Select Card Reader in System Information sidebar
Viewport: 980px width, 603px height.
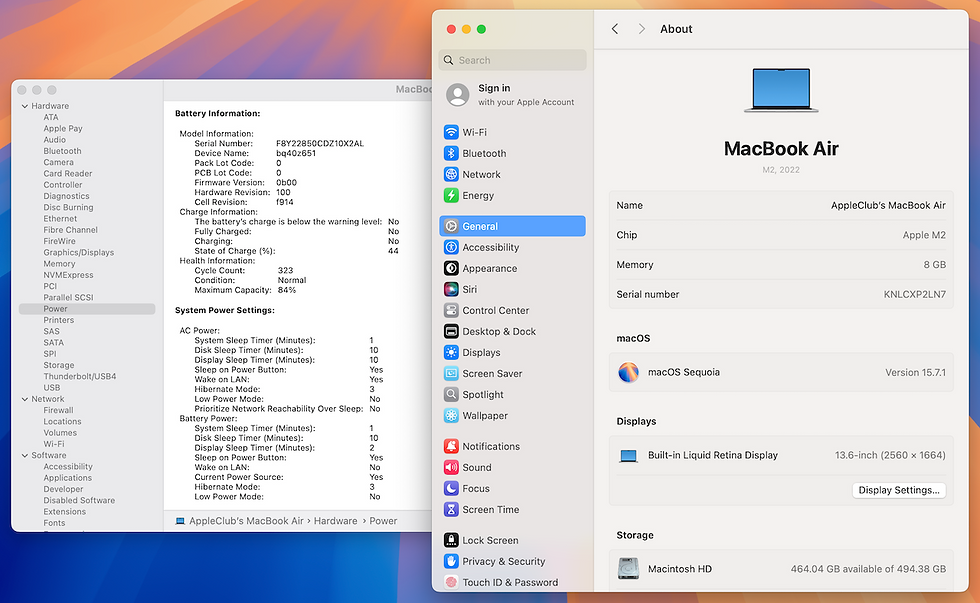pos(68,174)
